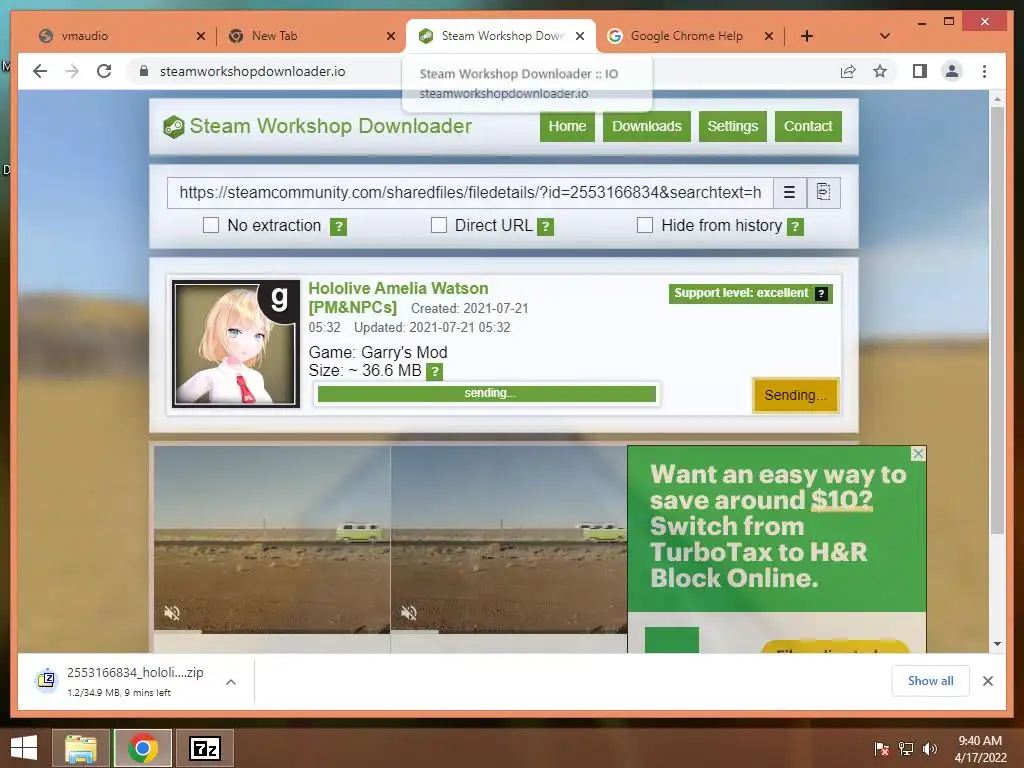Click the scrollbar down arrow

[x=997, y=644]
